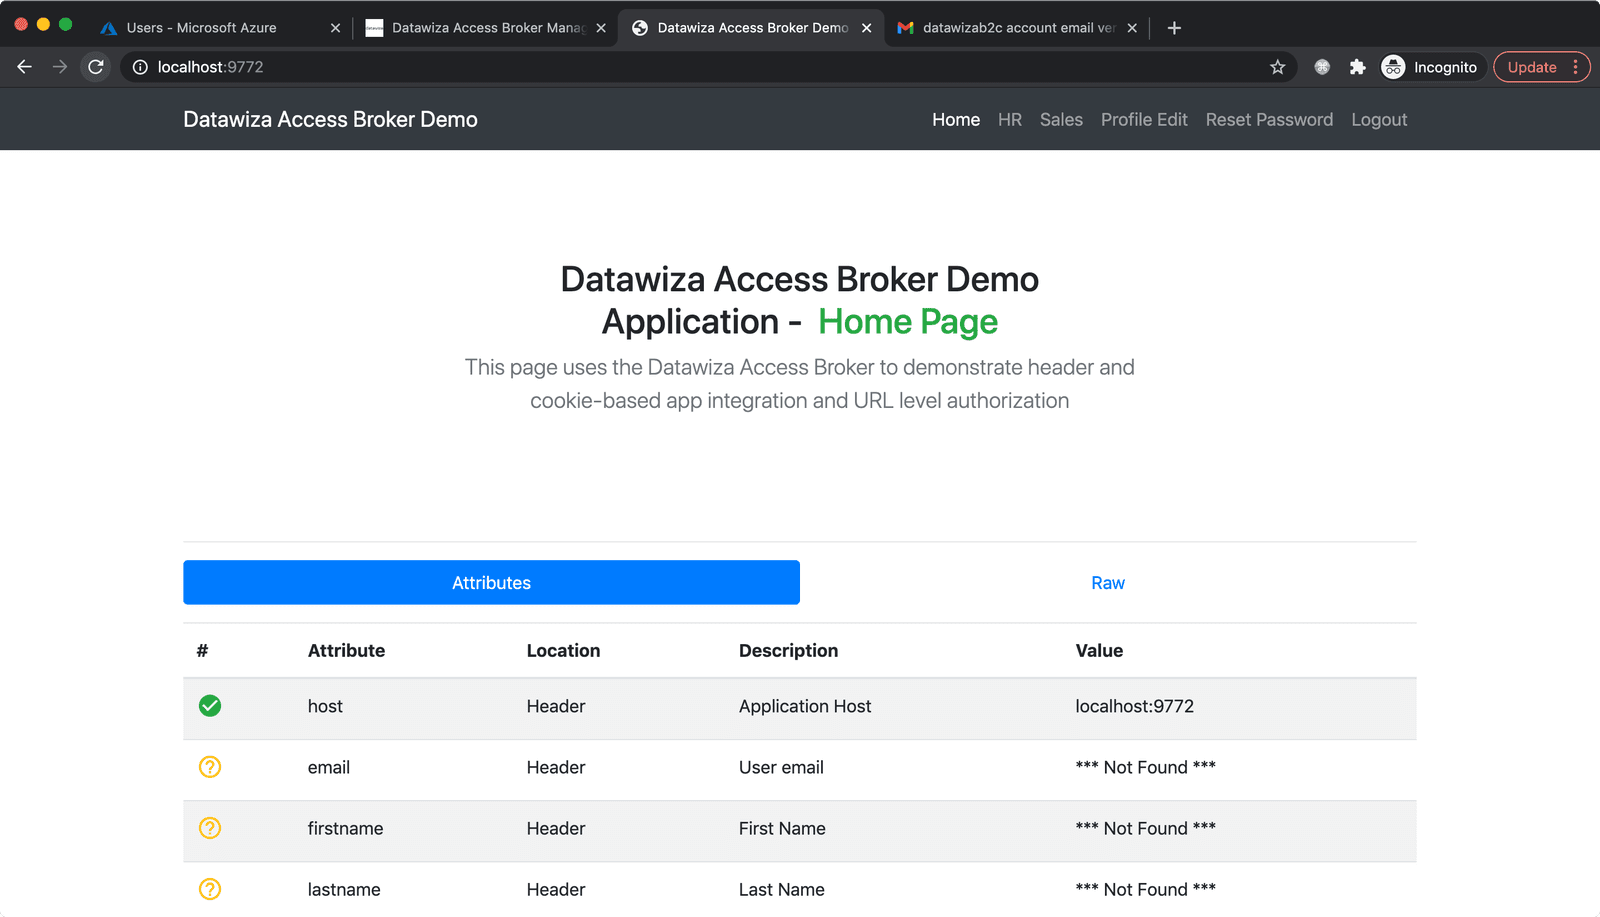Close the active Datawiza Access Broker Demo tab
1600x917 pixels.
pos(866,28)
